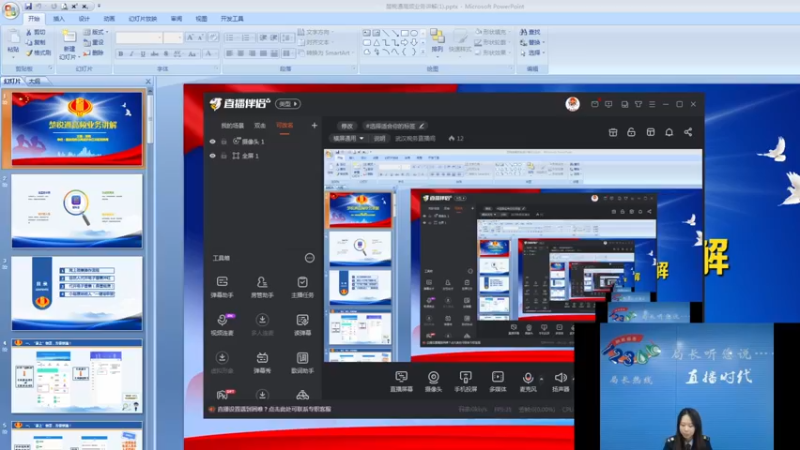This screenshot has width=800, height=450.
Task: Toggle visibility of 摄像头 1 source
Action: click(212, 141)
